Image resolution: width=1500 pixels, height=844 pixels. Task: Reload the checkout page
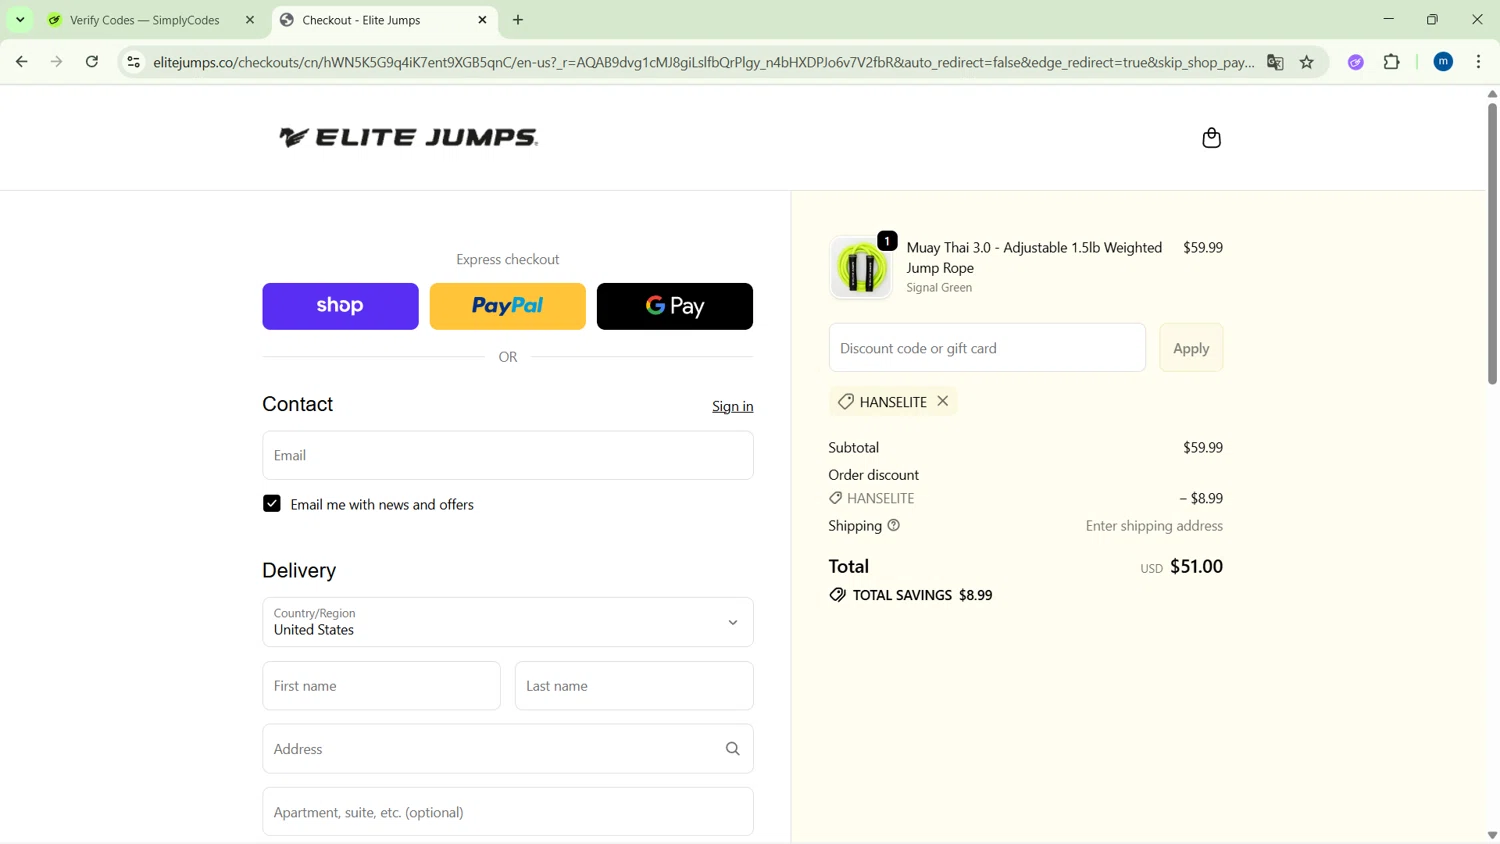(x=92, y=62)
